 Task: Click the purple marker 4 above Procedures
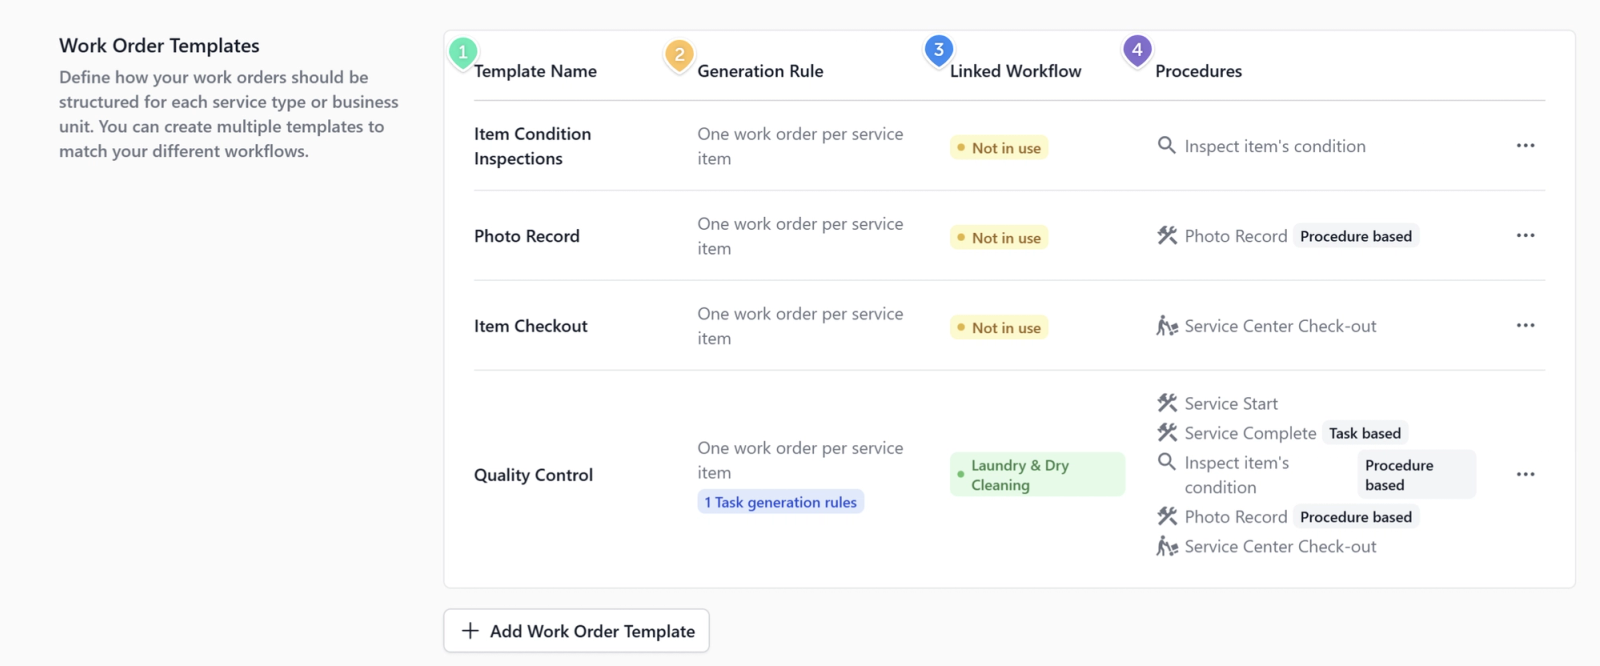(x=1137, y=50)
